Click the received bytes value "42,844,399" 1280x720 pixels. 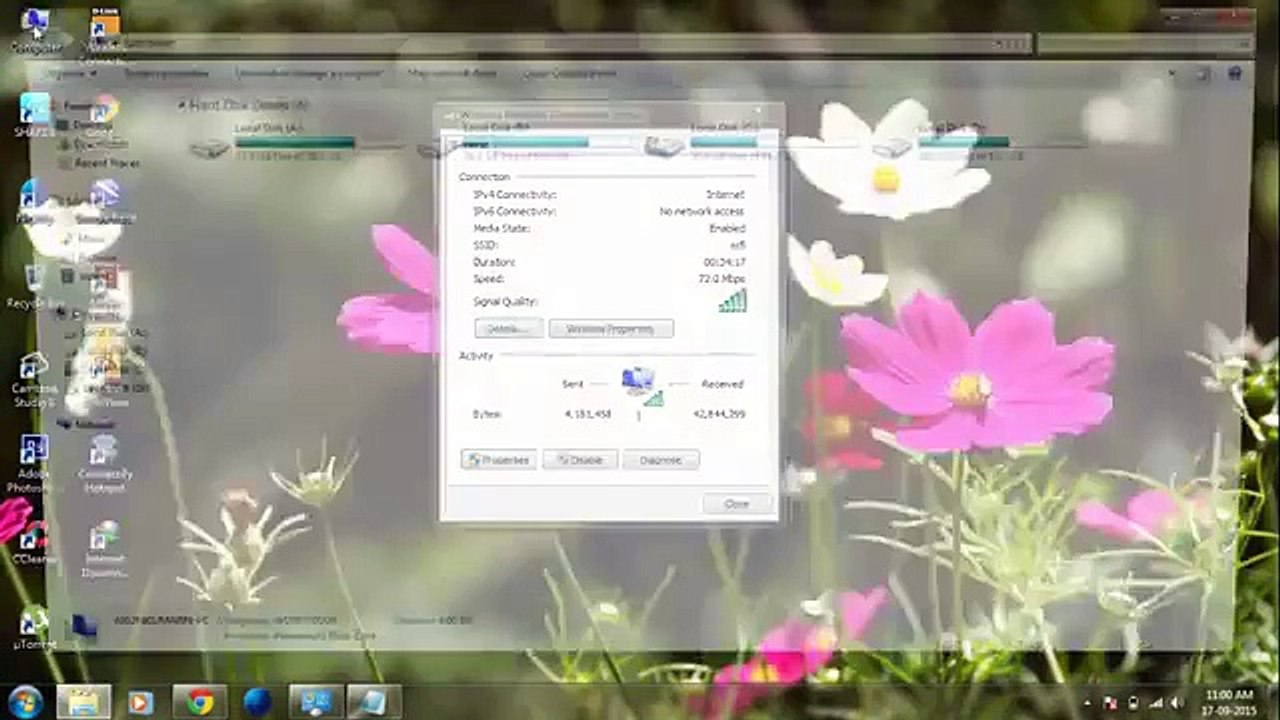click(x=719, y=413)
